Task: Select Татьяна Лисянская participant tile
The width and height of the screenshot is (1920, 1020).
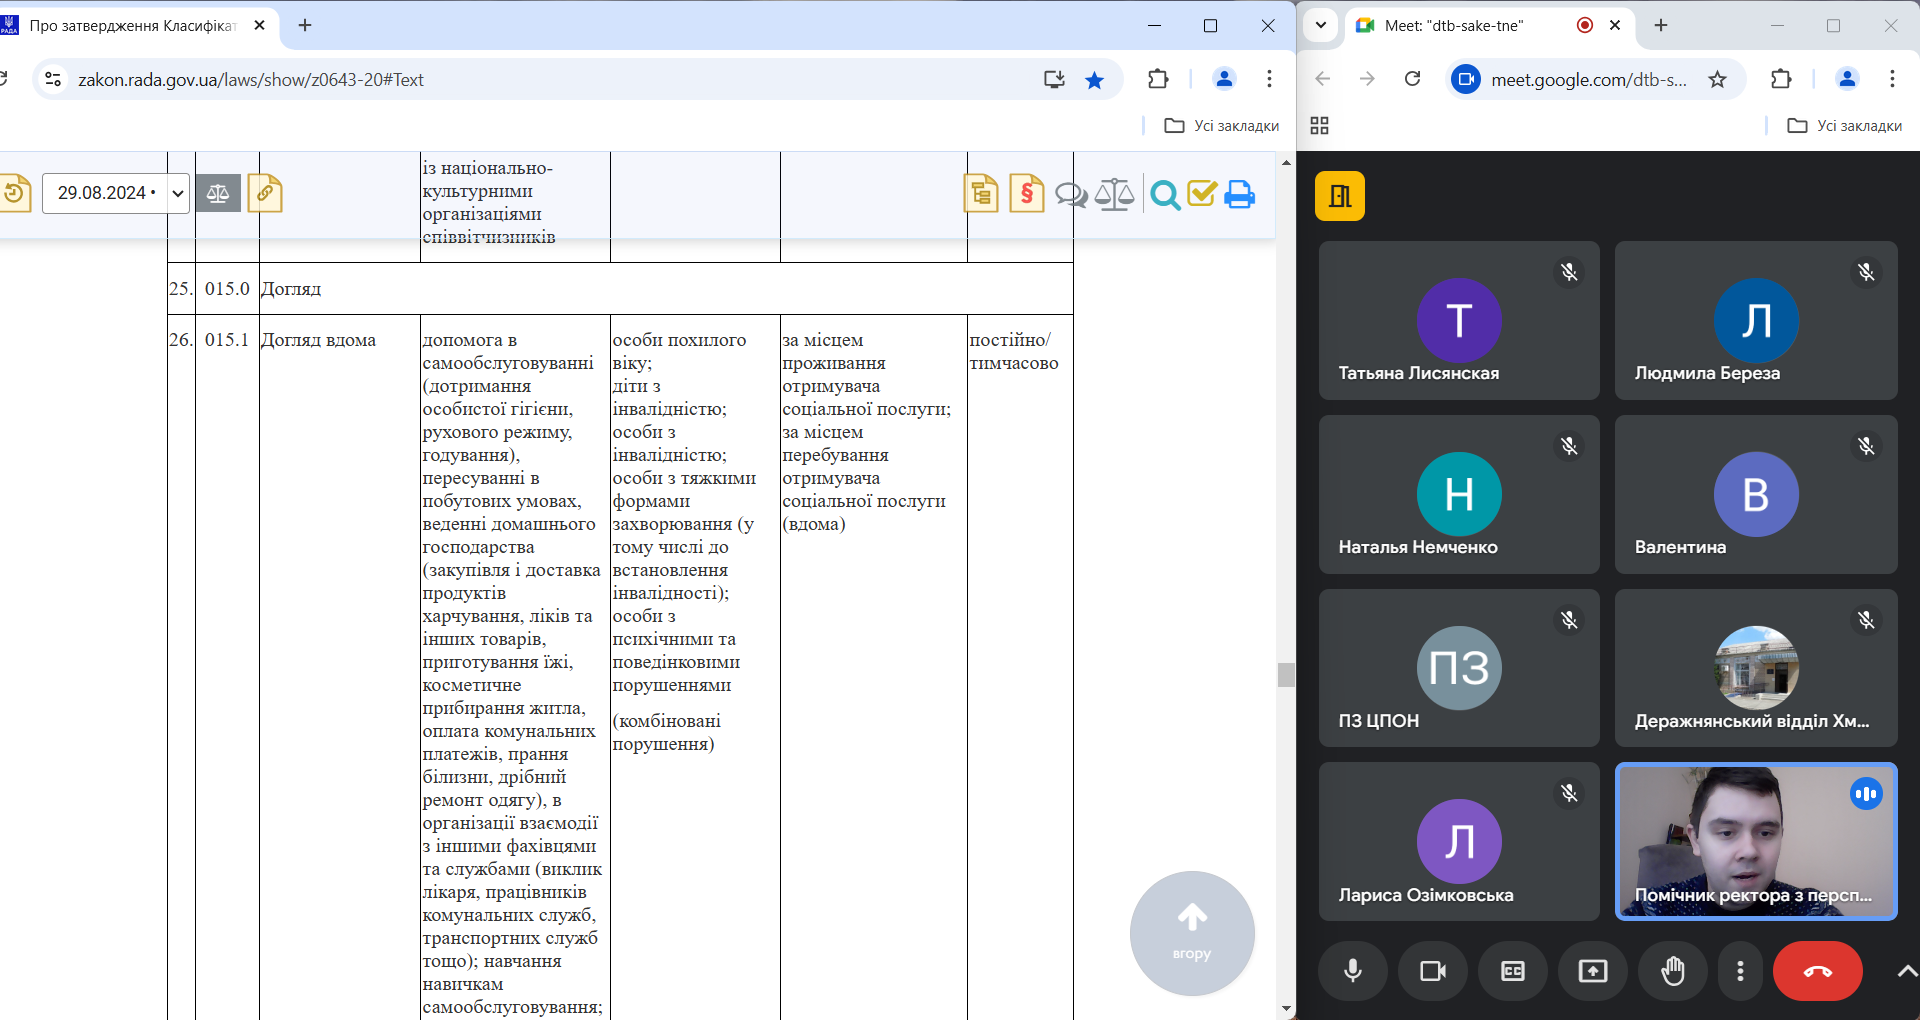Action: 1459,320
